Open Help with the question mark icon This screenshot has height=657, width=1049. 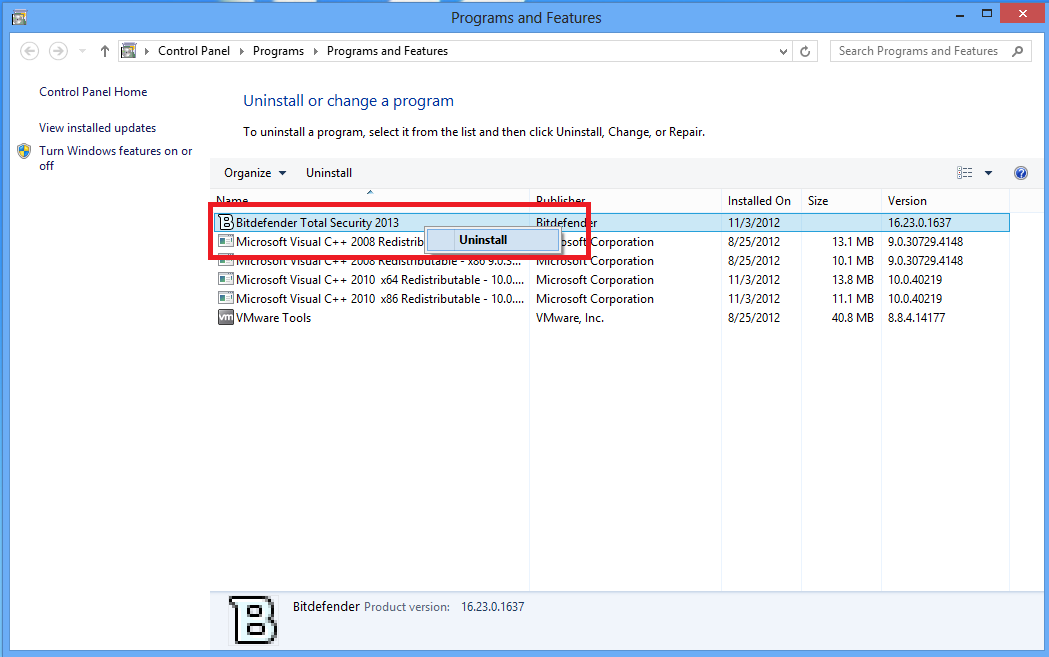pos(1021,173)
